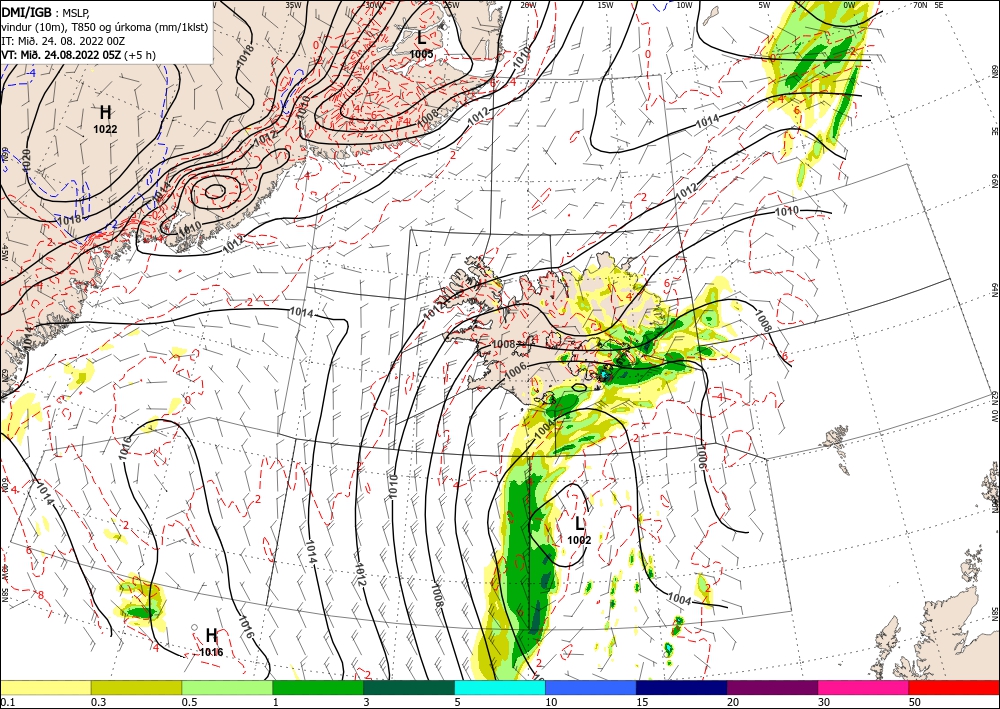Screen dimensions: 1000x709
Task: Click the 'VT: Mið. 24.08.2022 05Z (+5 h)' line
Action: pos(78,54)
